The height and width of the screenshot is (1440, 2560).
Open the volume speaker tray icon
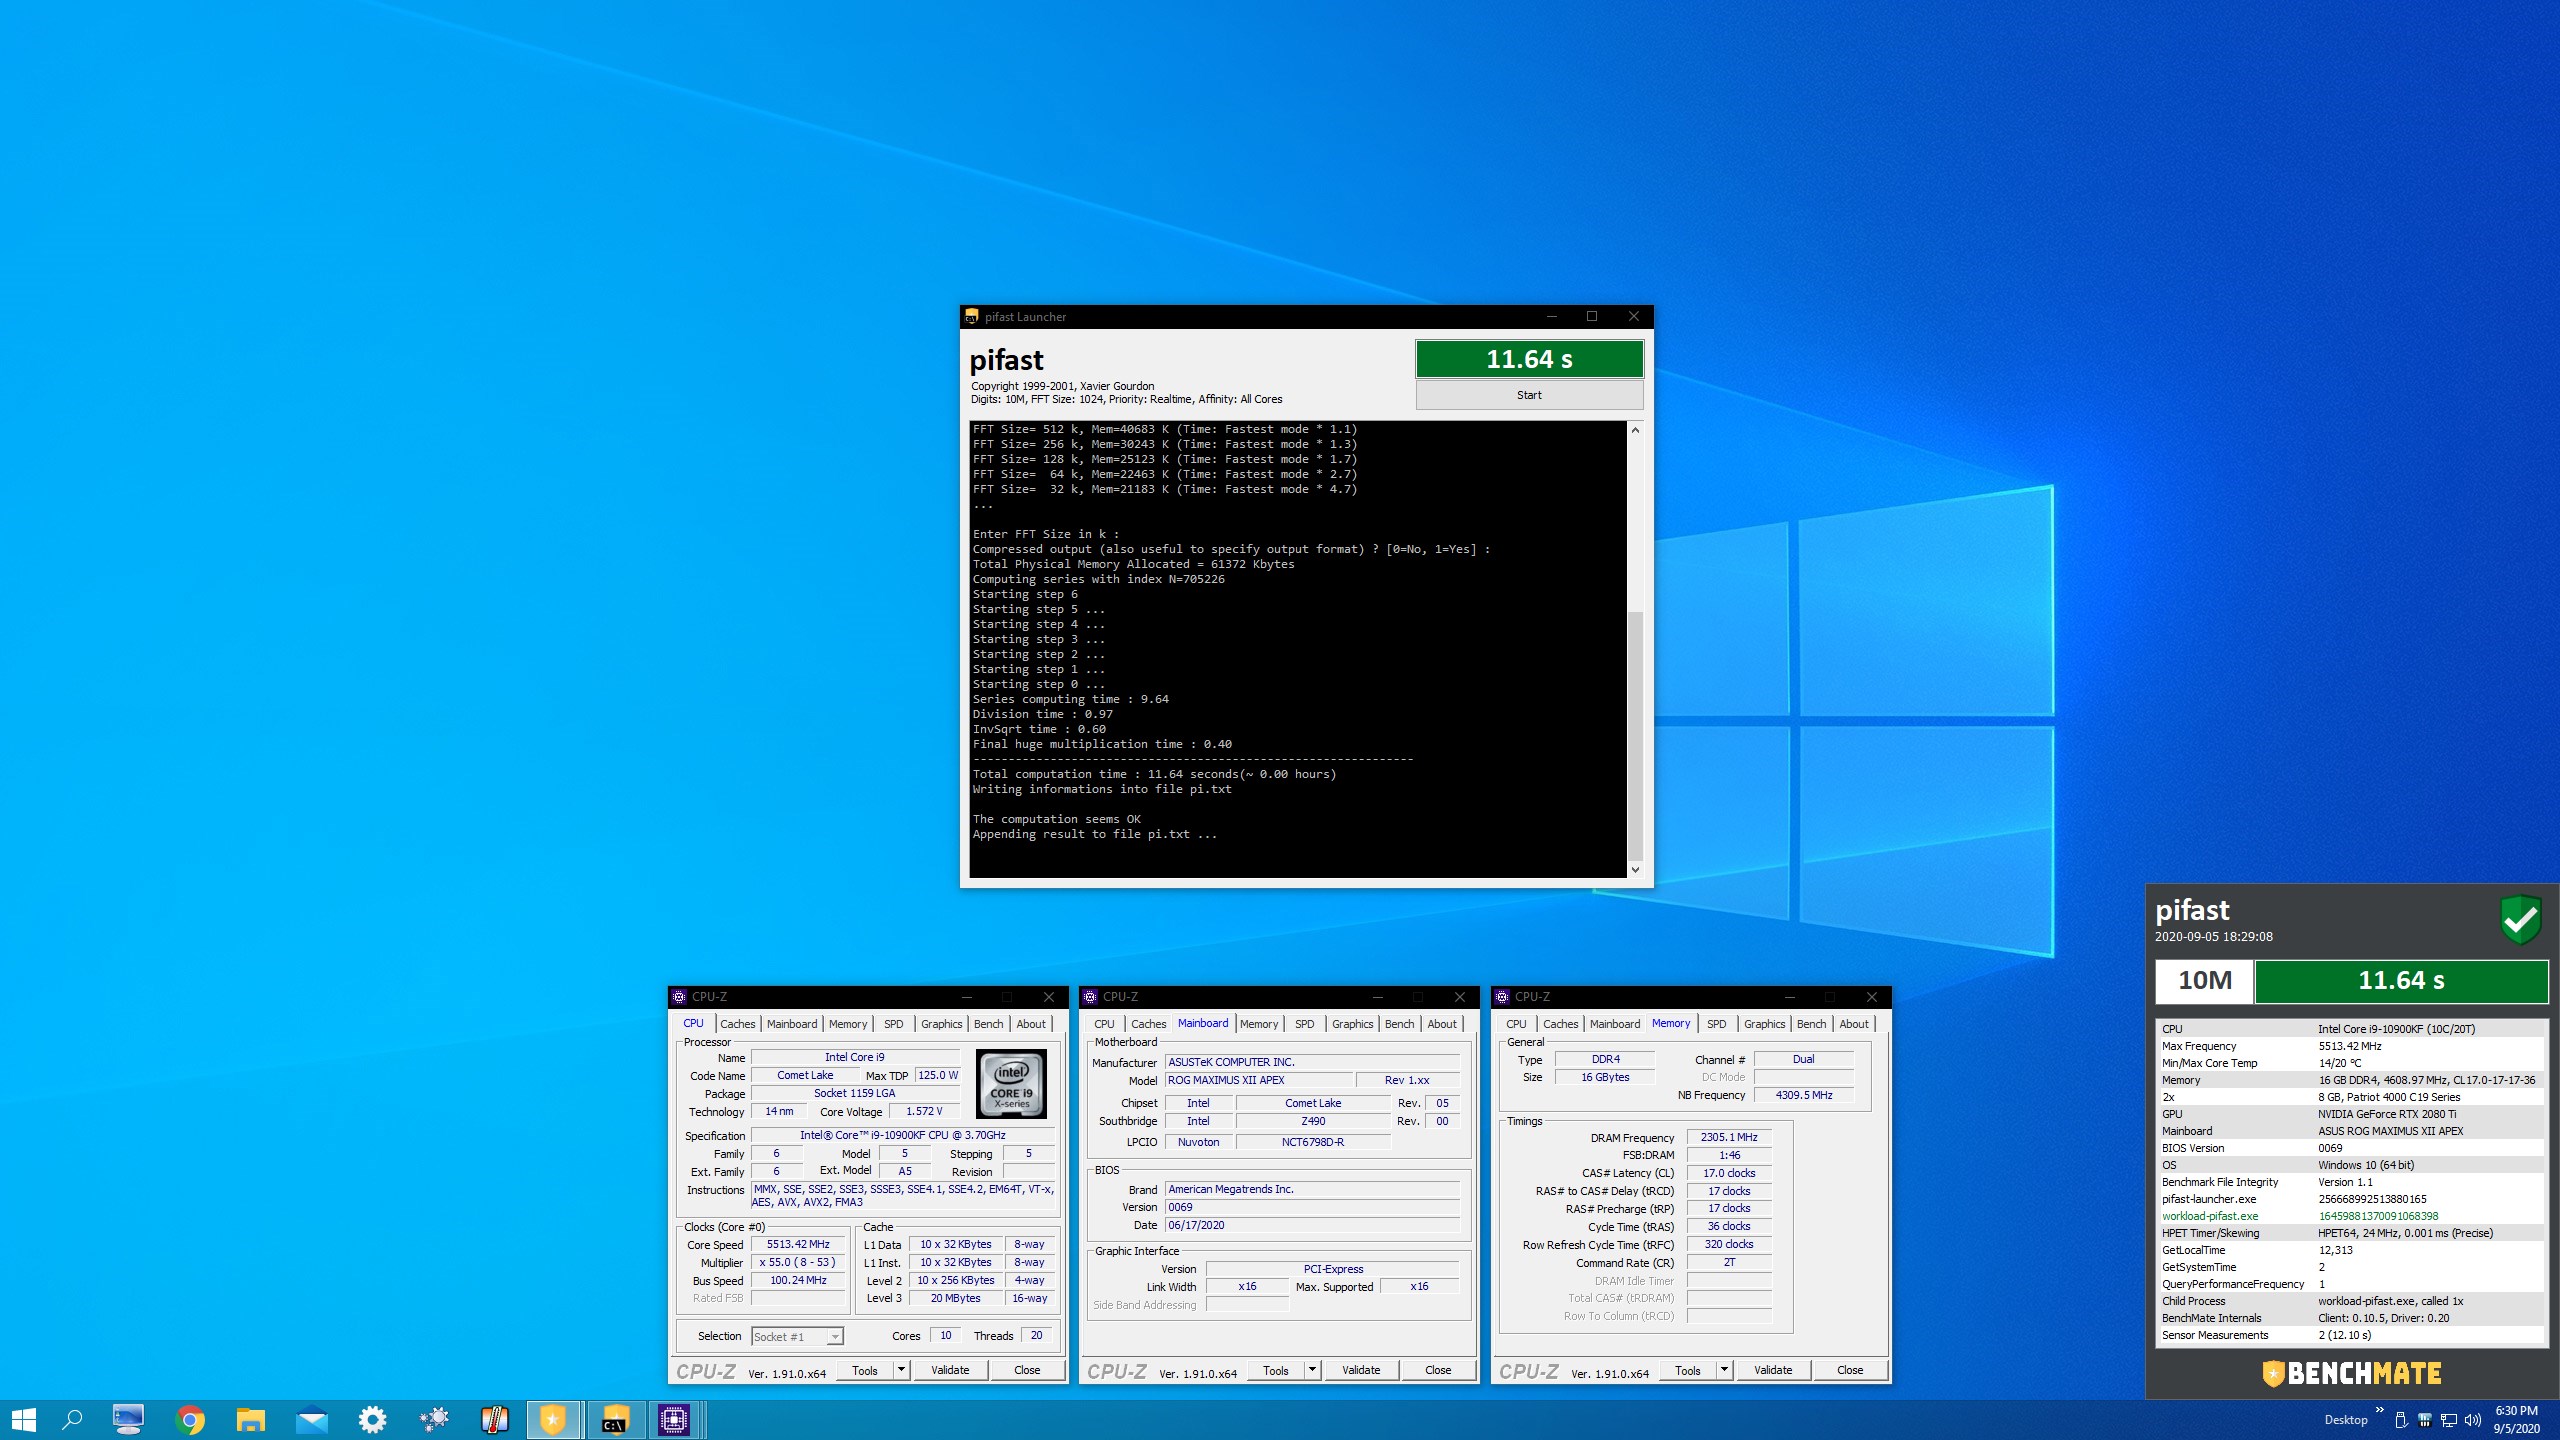click(2473, 1420)
